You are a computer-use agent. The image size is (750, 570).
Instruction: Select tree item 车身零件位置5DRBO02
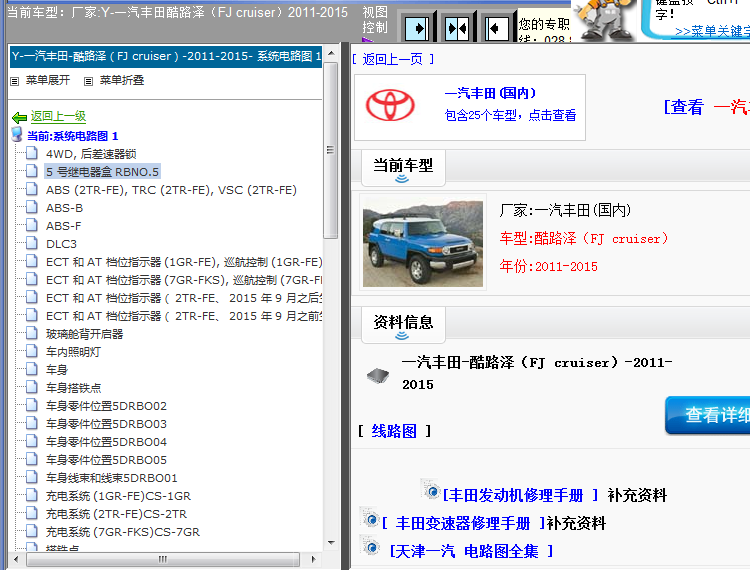coord(106,406)
